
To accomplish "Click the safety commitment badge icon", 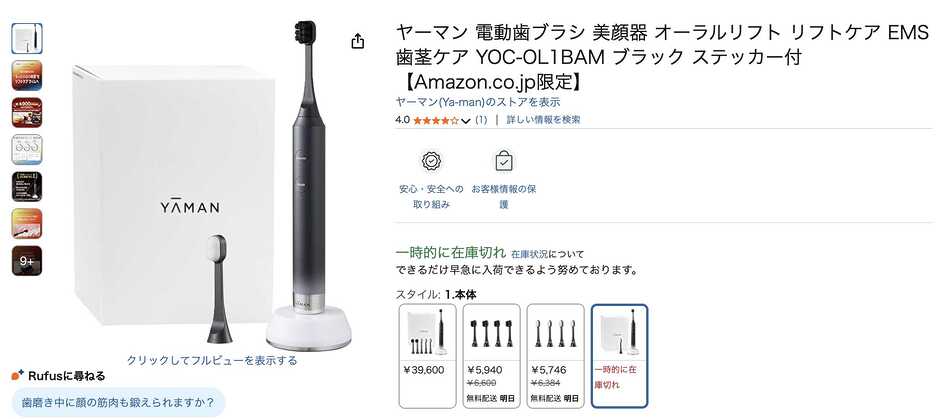I will click(x=431, y=161).
